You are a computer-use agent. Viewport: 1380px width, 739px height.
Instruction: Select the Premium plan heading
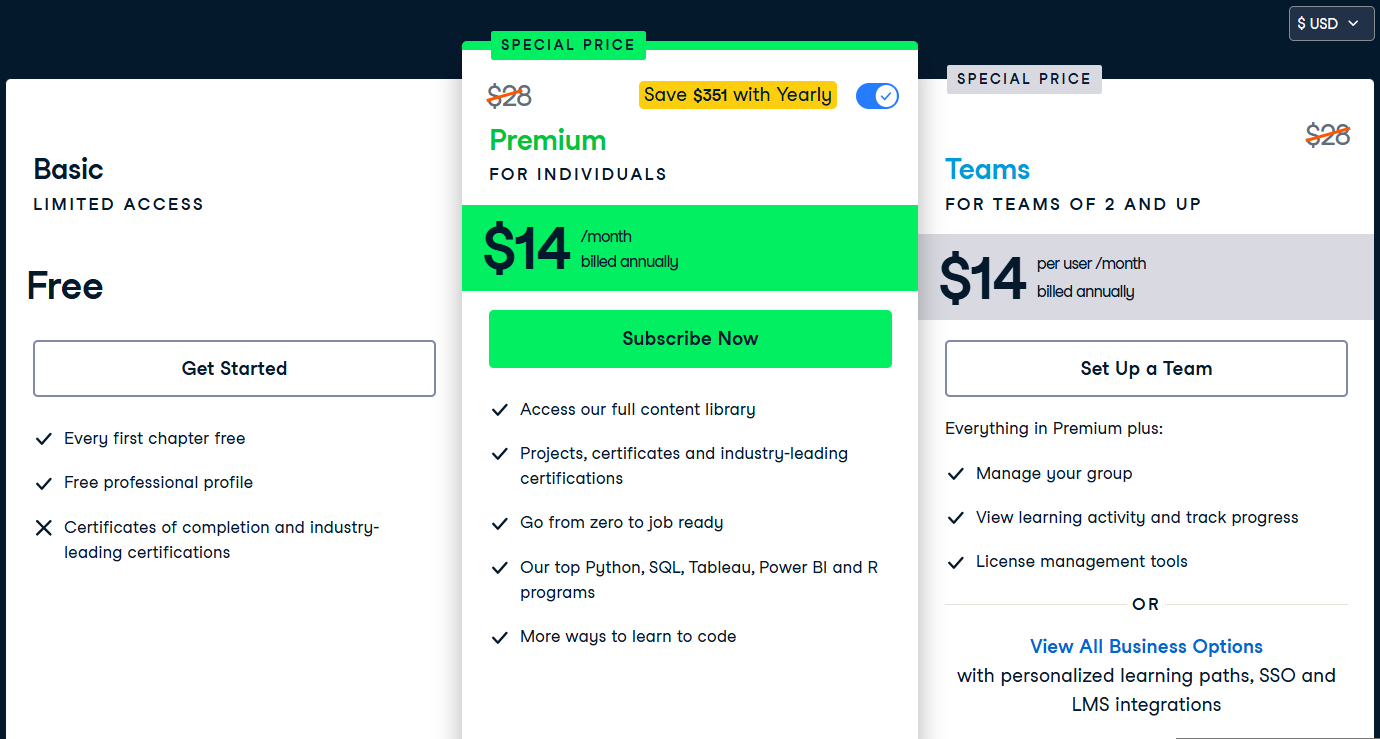pyautogui.click(x=548, y=140)
